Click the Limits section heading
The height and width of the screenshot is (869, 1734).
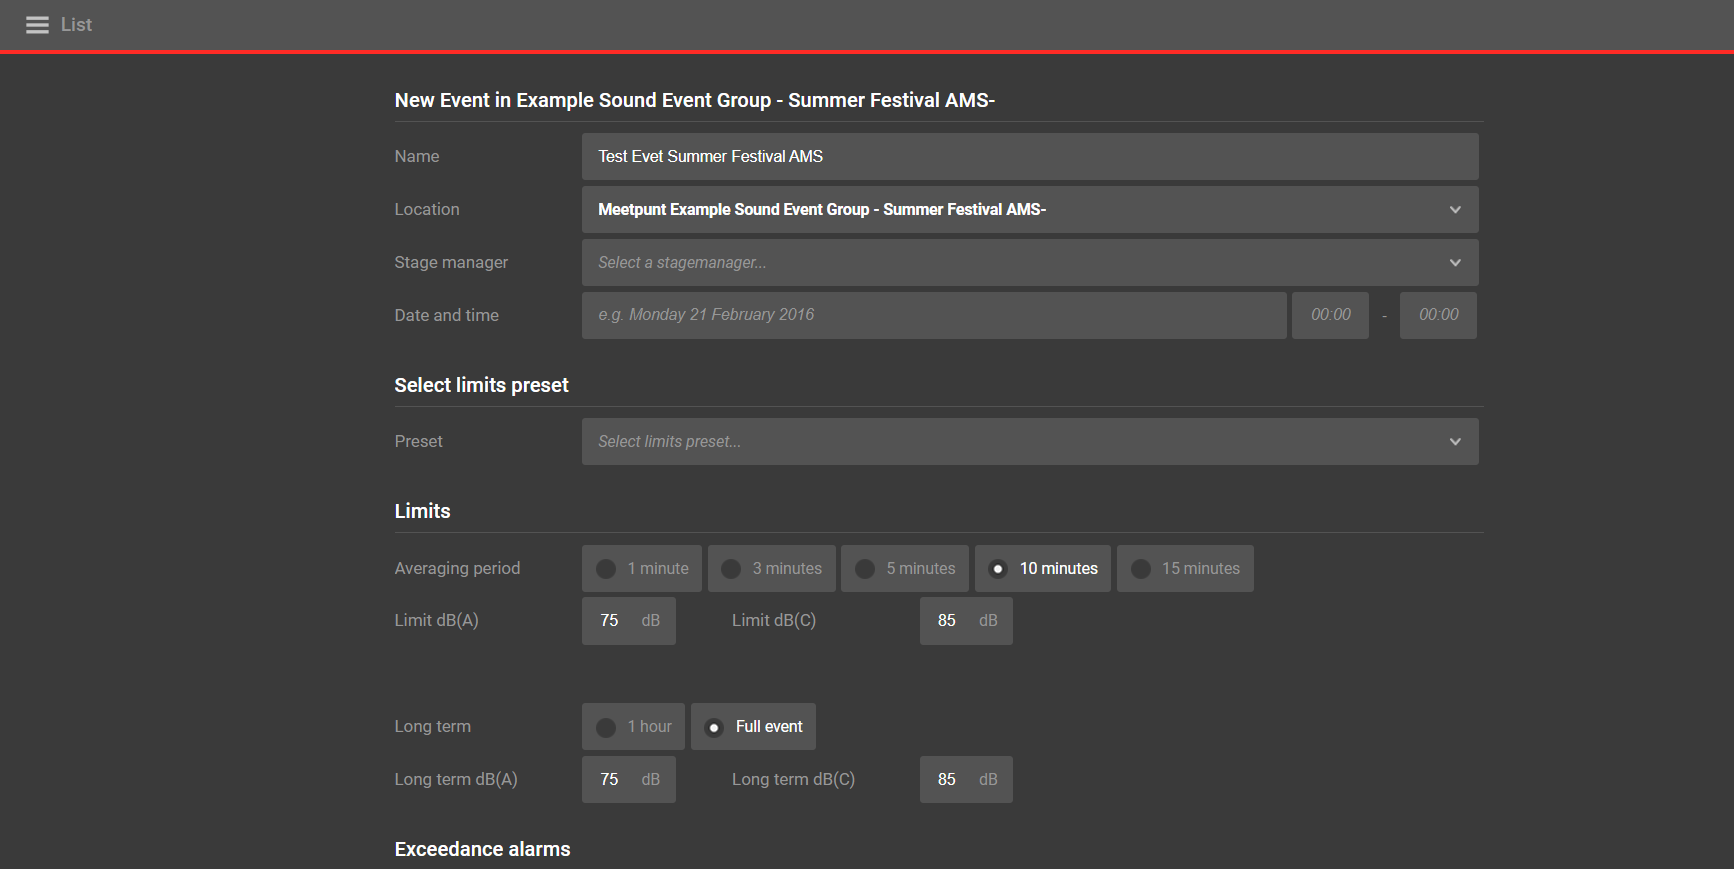pyautogui.click(x=422, y=511)
